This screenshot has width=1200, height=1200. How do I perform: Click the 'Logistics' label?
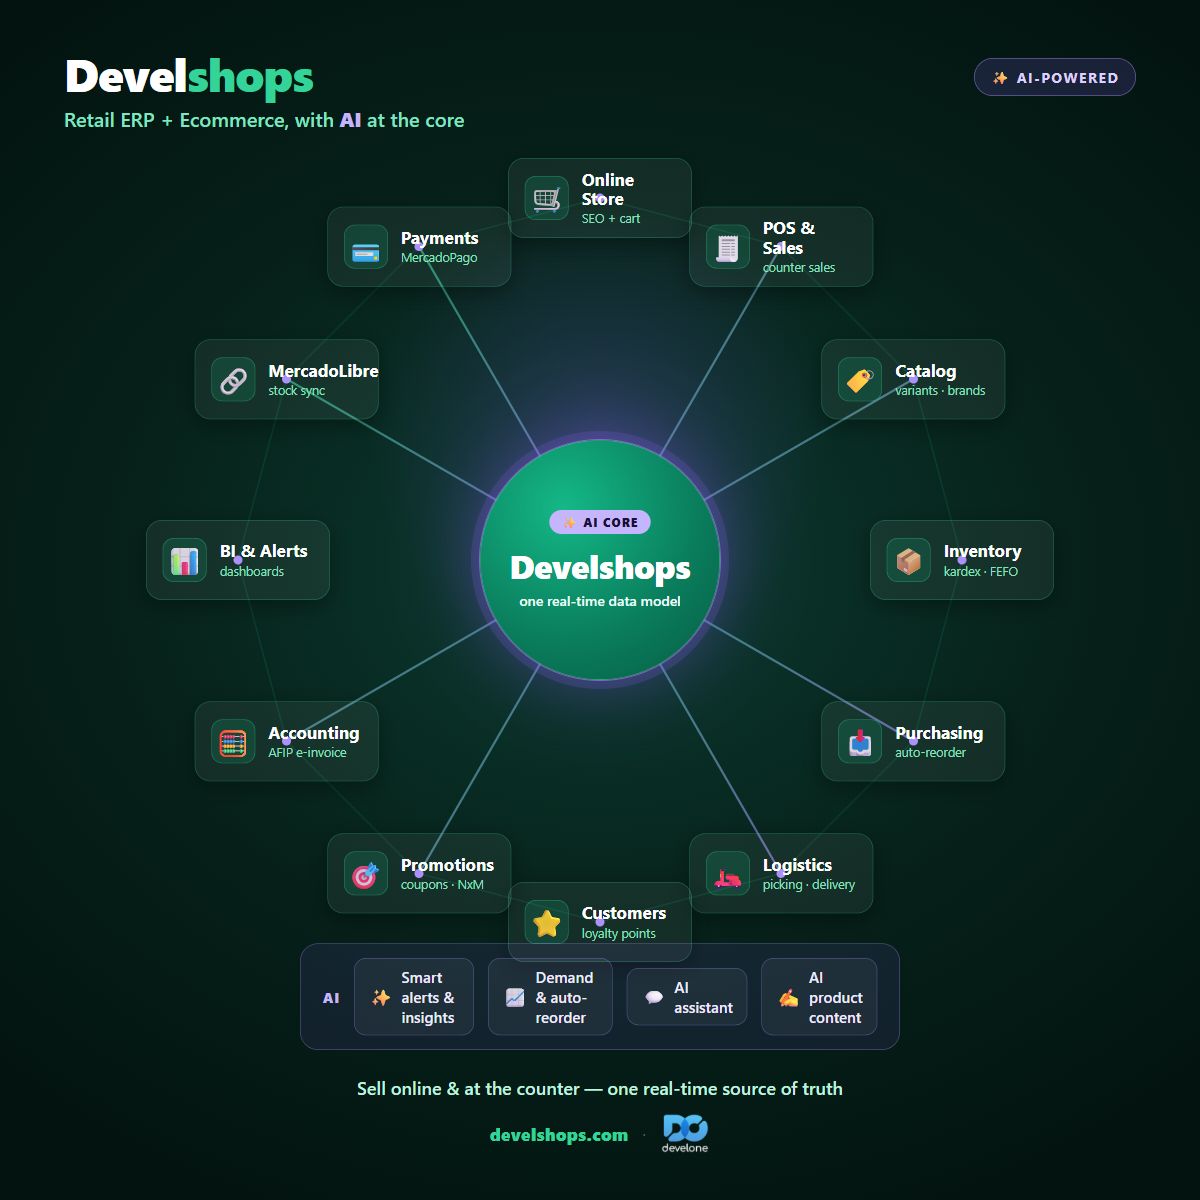(x=797, y=865)
